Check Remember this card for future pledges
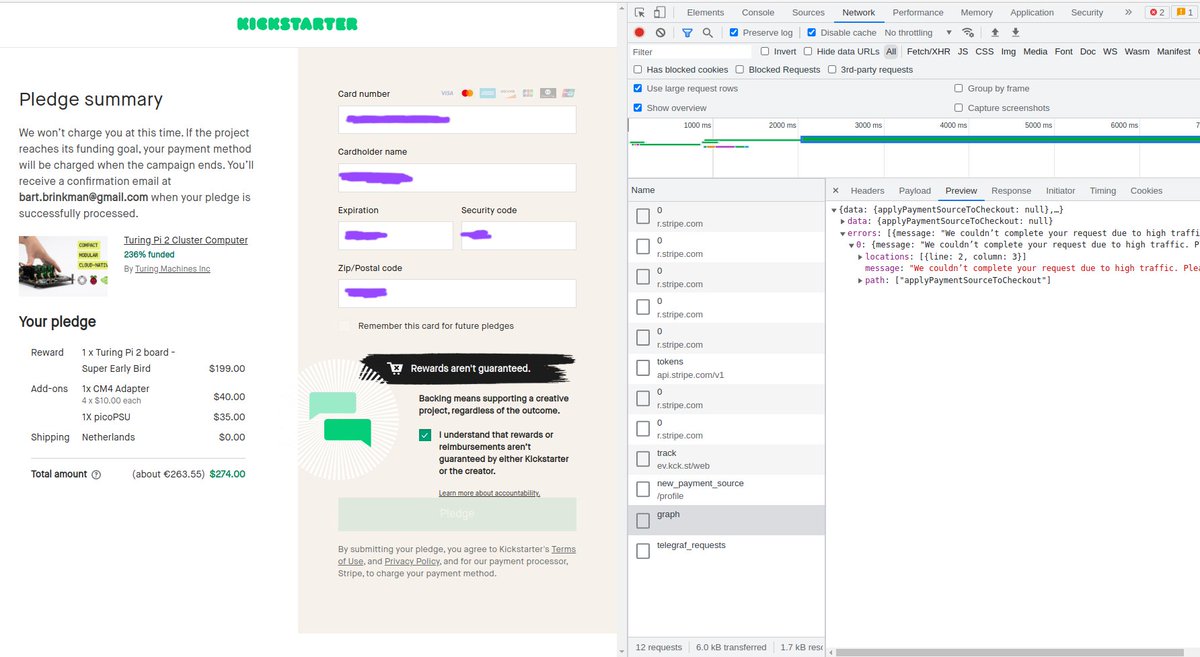The width and height of the screenshot is (1200, 657). click(345, 326)
